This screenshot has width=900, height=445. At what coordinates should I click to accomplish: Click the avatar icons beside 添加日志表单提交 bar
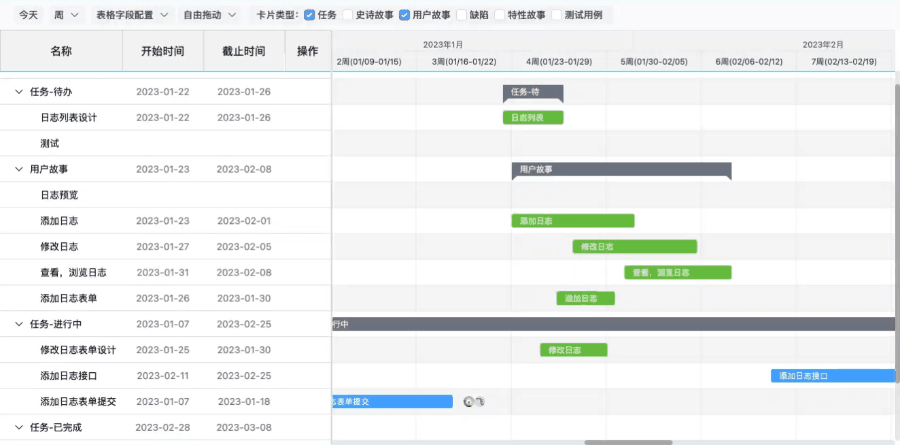tap(474, 401)
